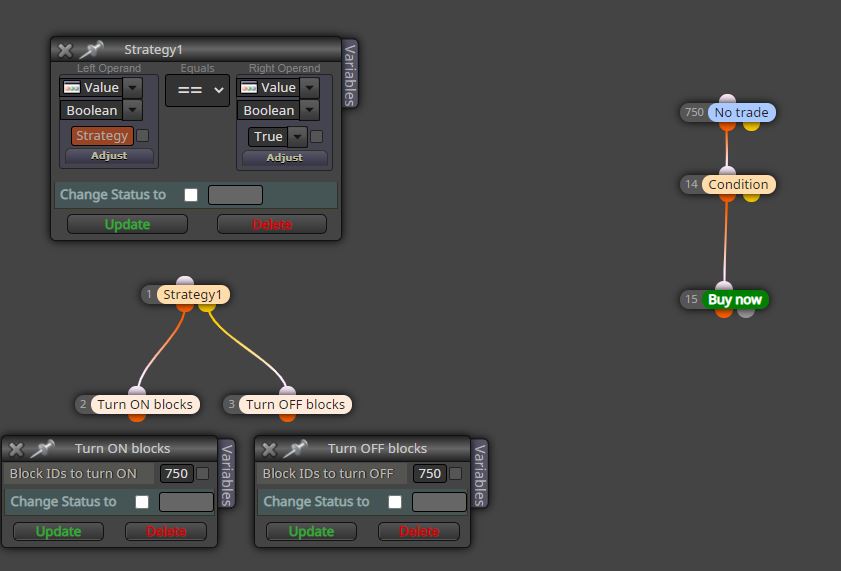The width and height of the screenshot is (841, 571).
Task: Open Left Operand Value type dropdown
Action: pyautogui.click(x=133, y=87)
